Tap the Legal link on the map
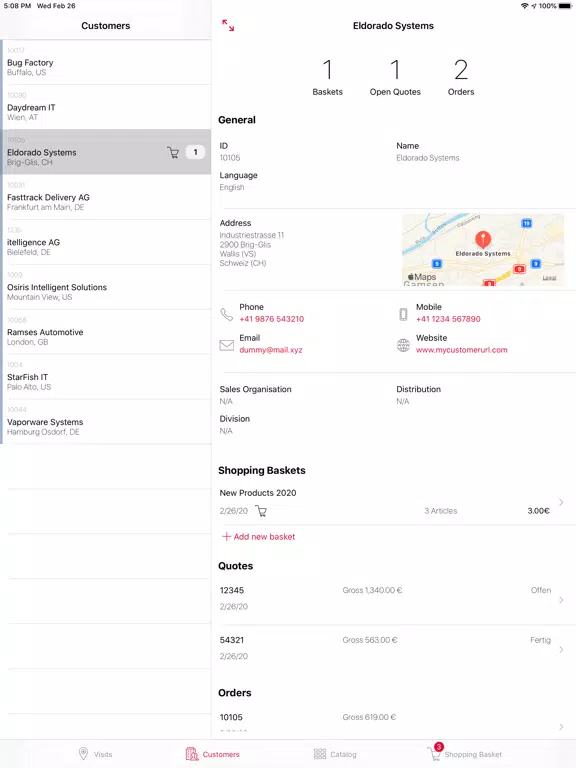Viewport: 576px width, 768px height. 549,278
